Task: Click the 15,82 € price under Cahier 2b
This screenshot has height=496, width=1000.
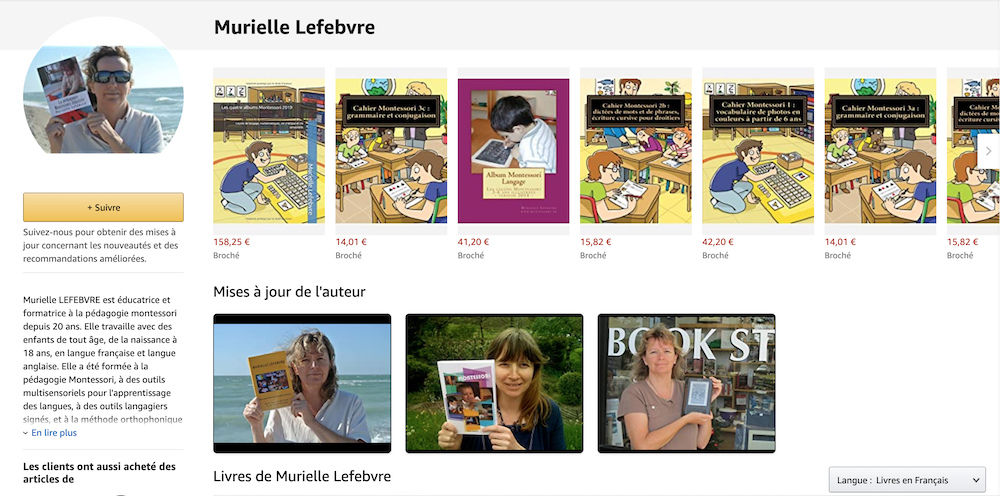Action: tap(596, 242)
